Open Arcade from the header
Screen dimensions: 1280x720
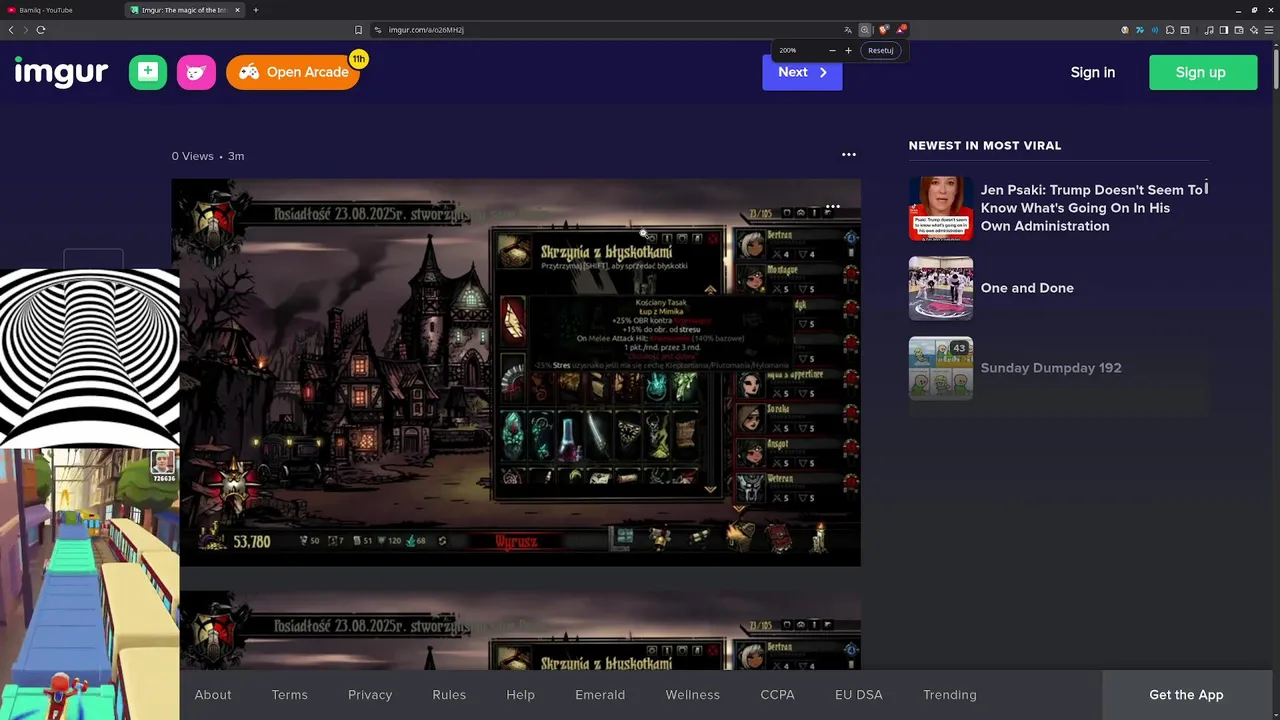[x=293, y=72]
